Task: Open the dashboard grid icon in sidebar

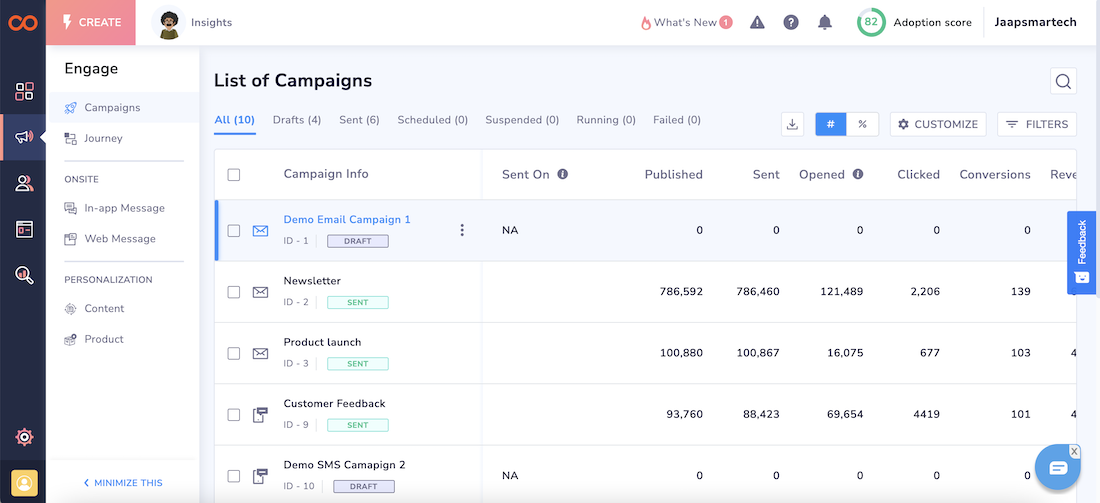Action: 24,92
